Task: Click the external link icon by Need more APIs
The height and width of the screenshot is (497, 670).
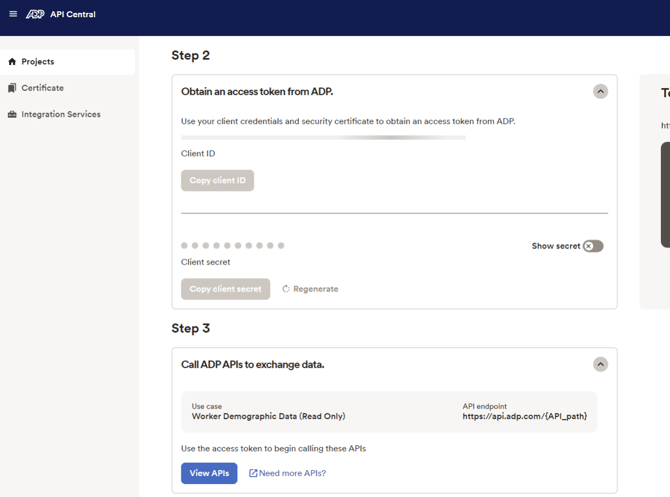Action: click(x=253, y=473)
